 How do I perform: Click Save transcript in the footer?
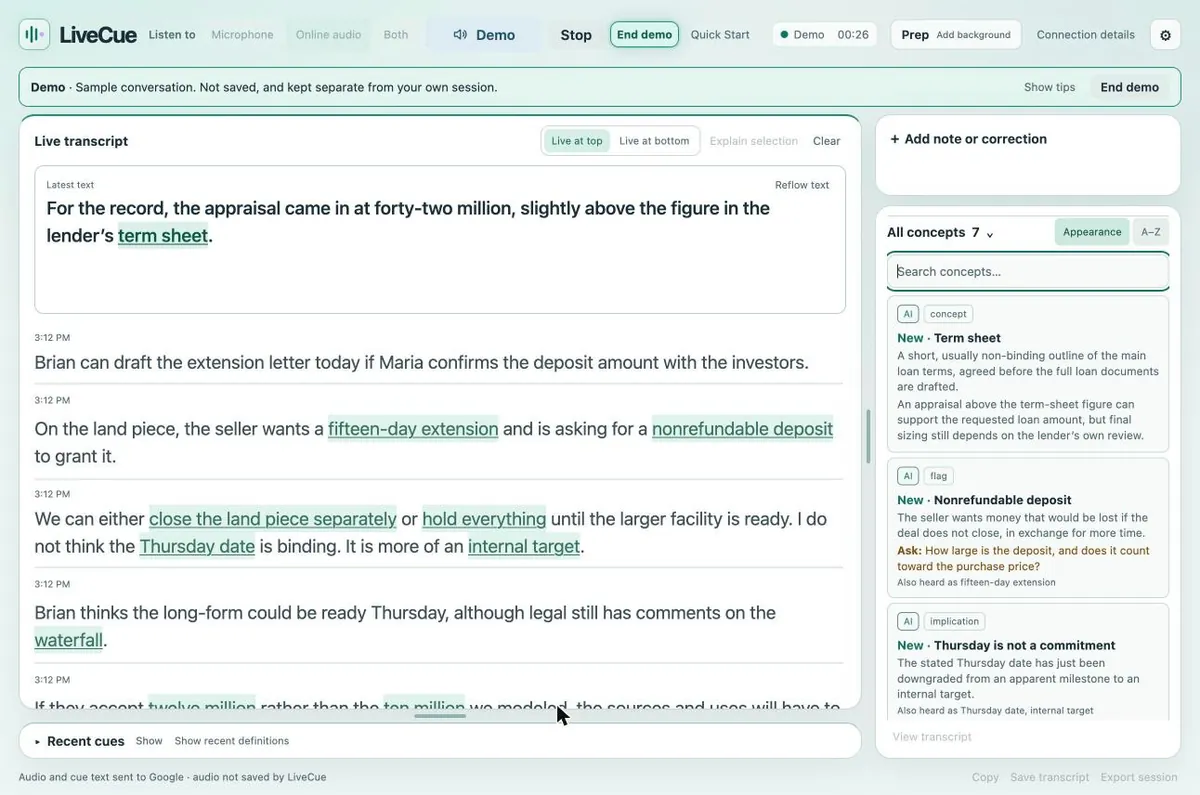point(1049,777)
